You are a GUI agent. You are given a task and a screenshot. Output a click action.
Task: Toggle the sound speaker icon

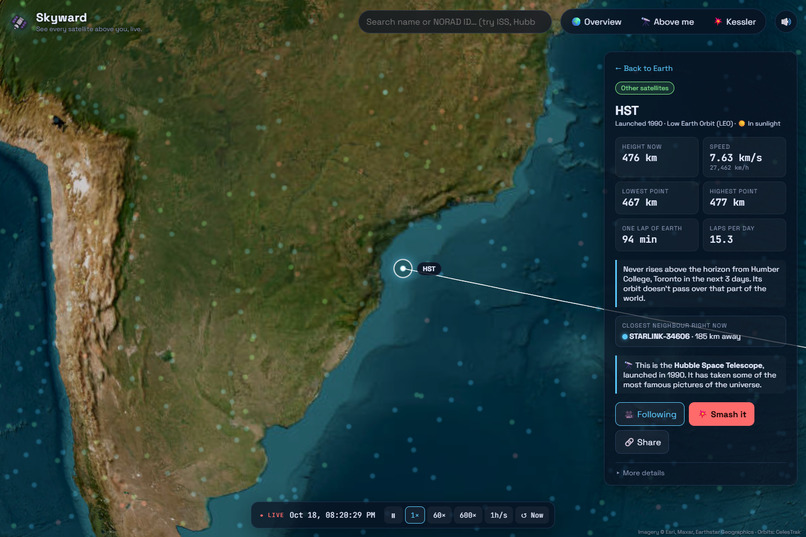coord(786,22)
